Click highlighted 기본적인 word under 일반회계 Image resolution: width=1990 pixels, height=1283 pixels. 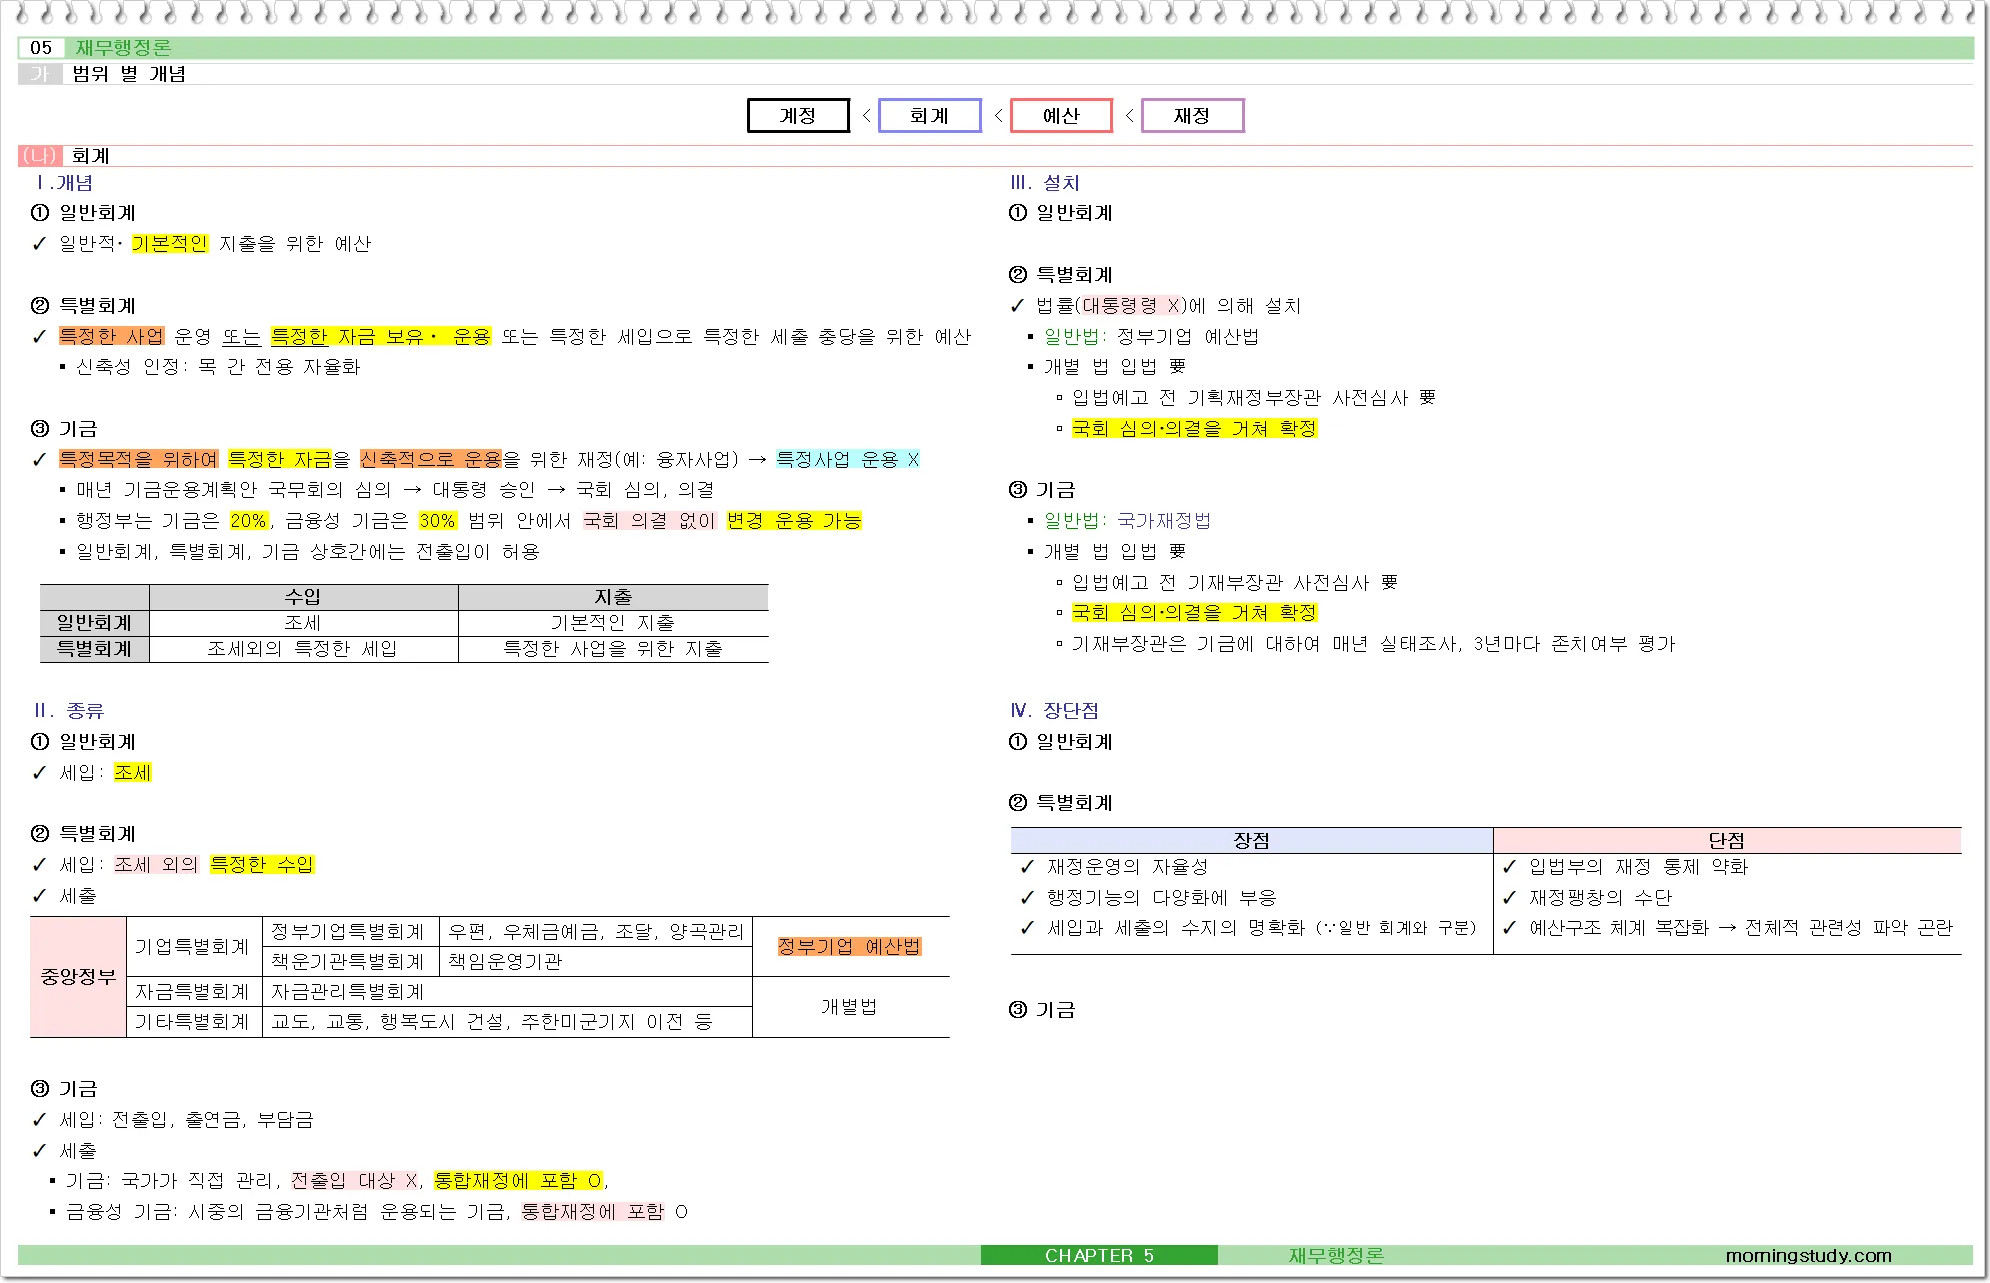tap(170, 243)
